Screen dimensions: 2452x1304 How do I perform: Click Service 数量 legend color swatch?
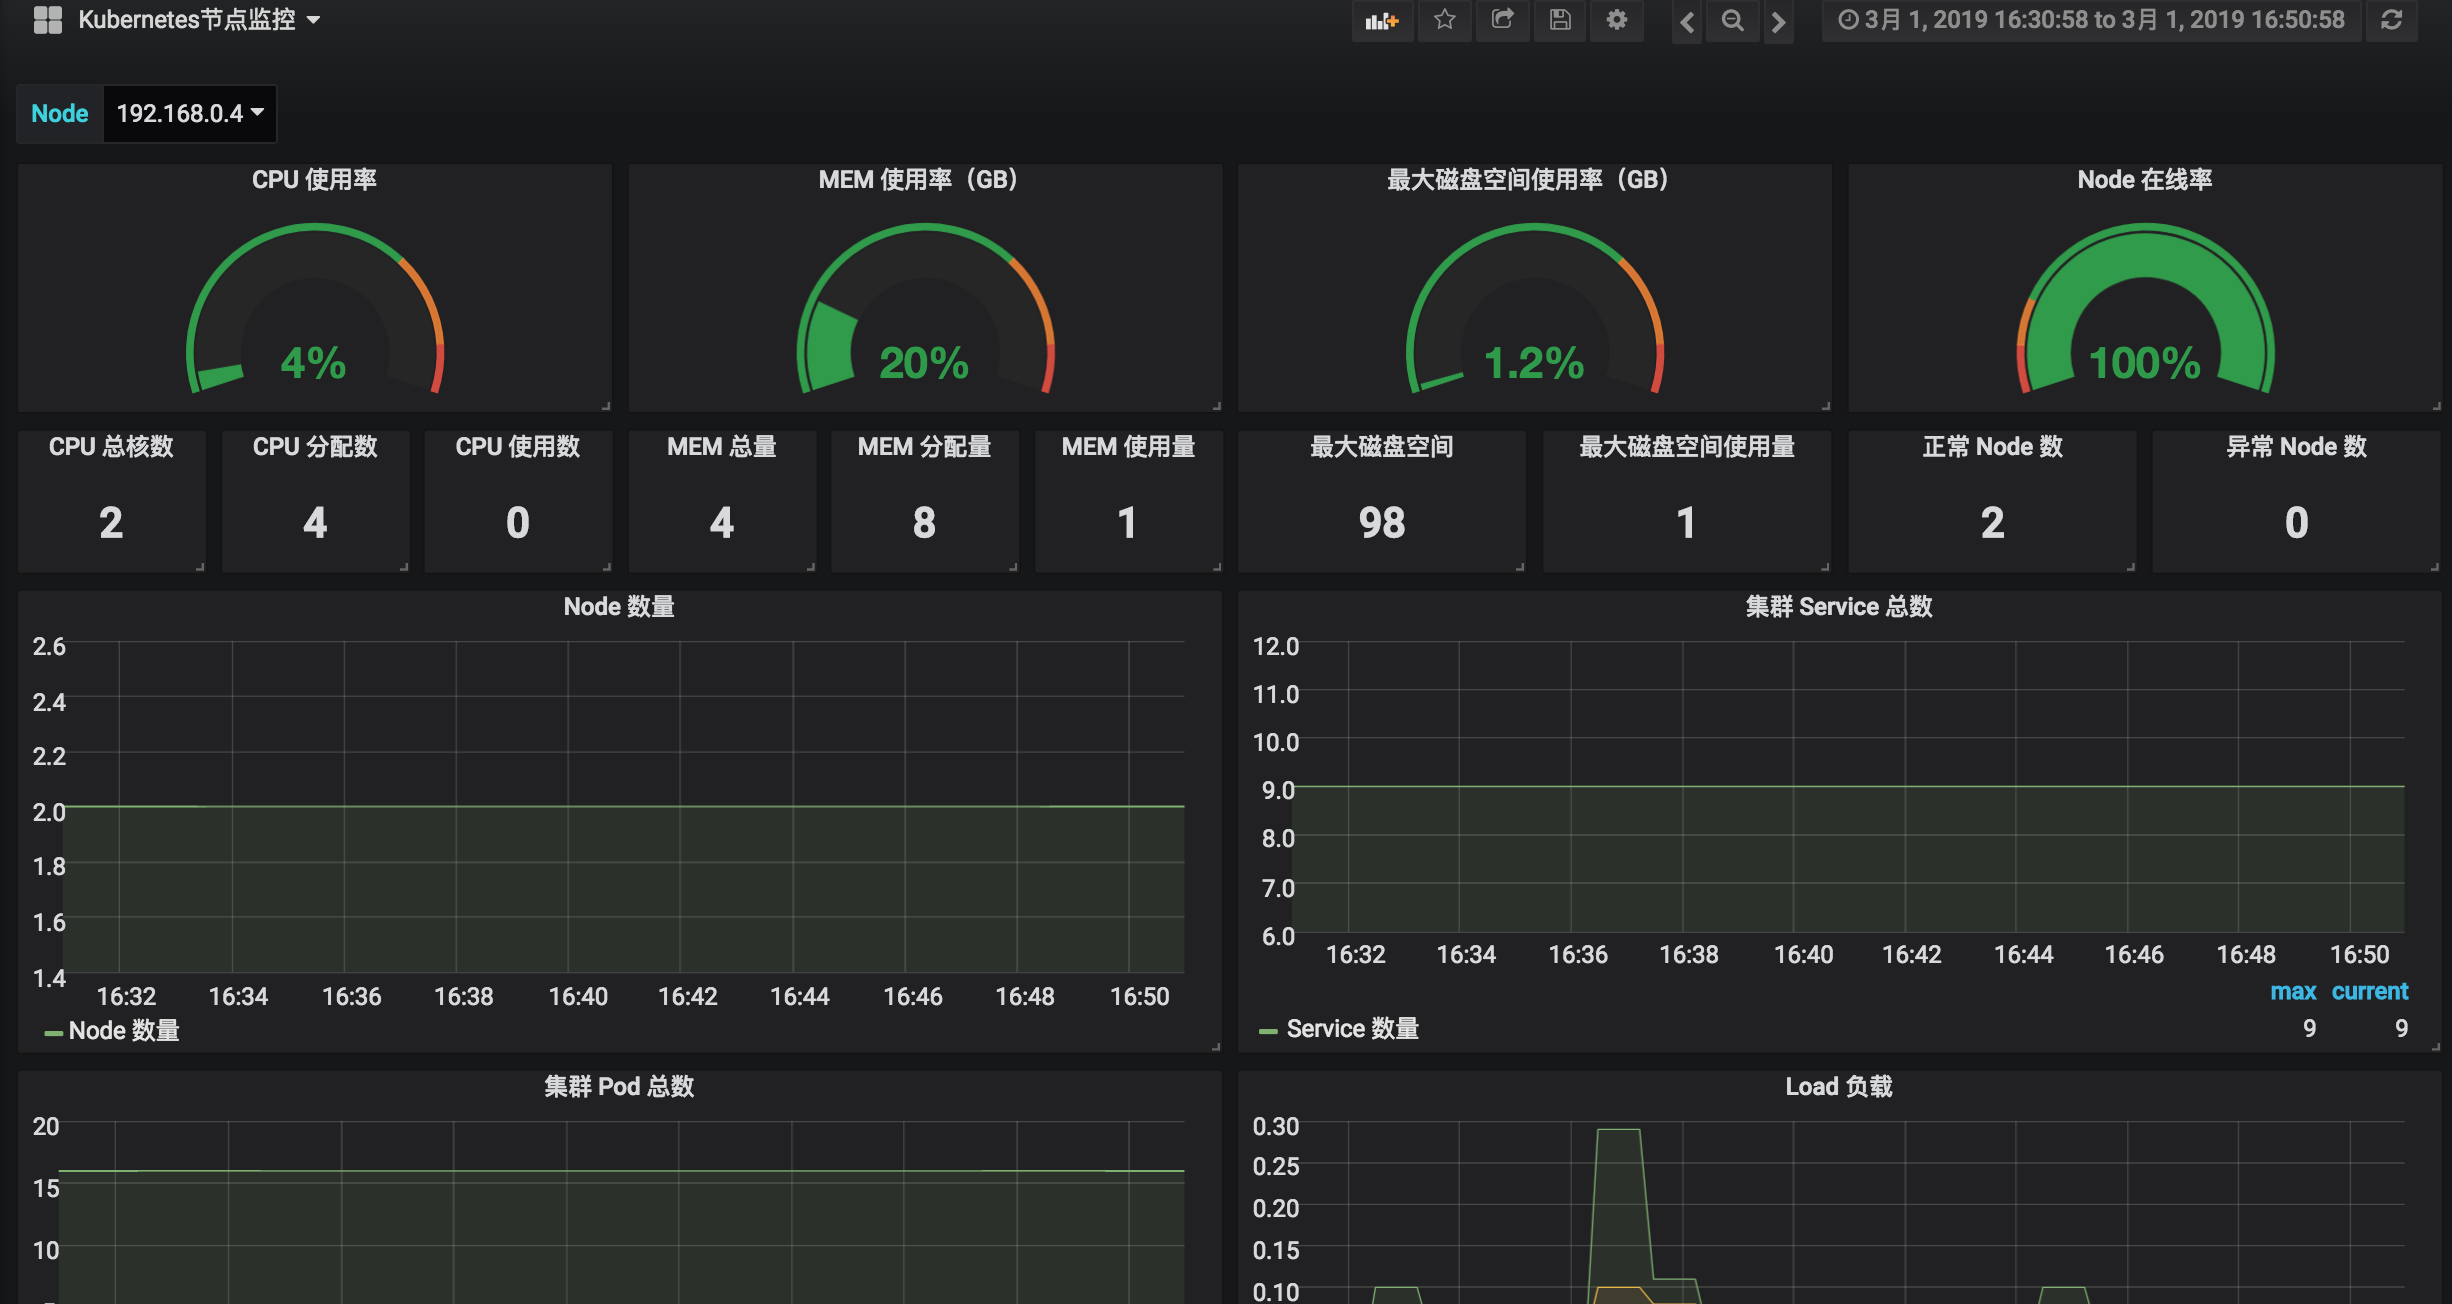(1268, 1031)
